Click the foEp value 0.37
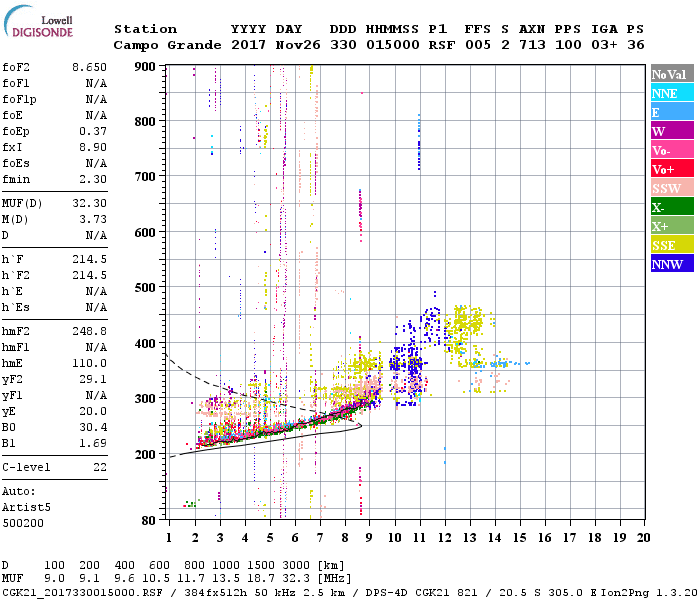700x600 pixels. 93,131
